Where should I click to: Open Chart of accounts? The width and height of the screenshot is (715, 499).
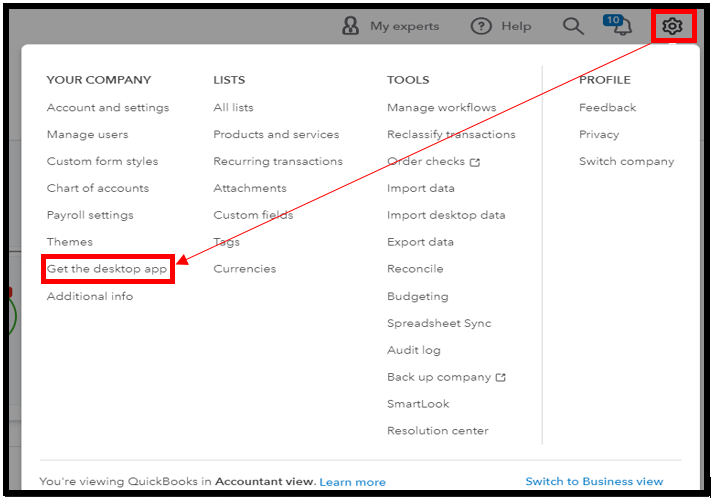click(98, 188)
